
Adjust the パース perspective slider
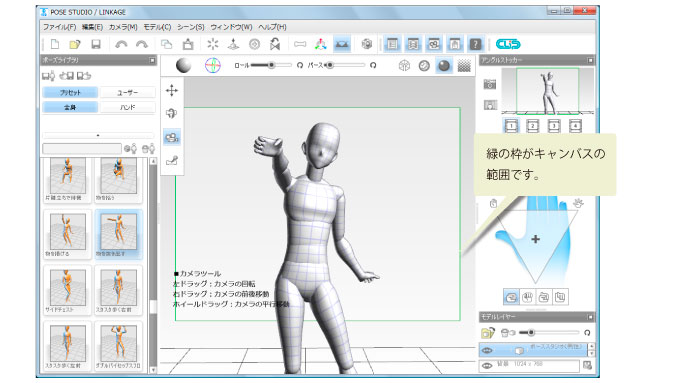(x=346, y=65)
